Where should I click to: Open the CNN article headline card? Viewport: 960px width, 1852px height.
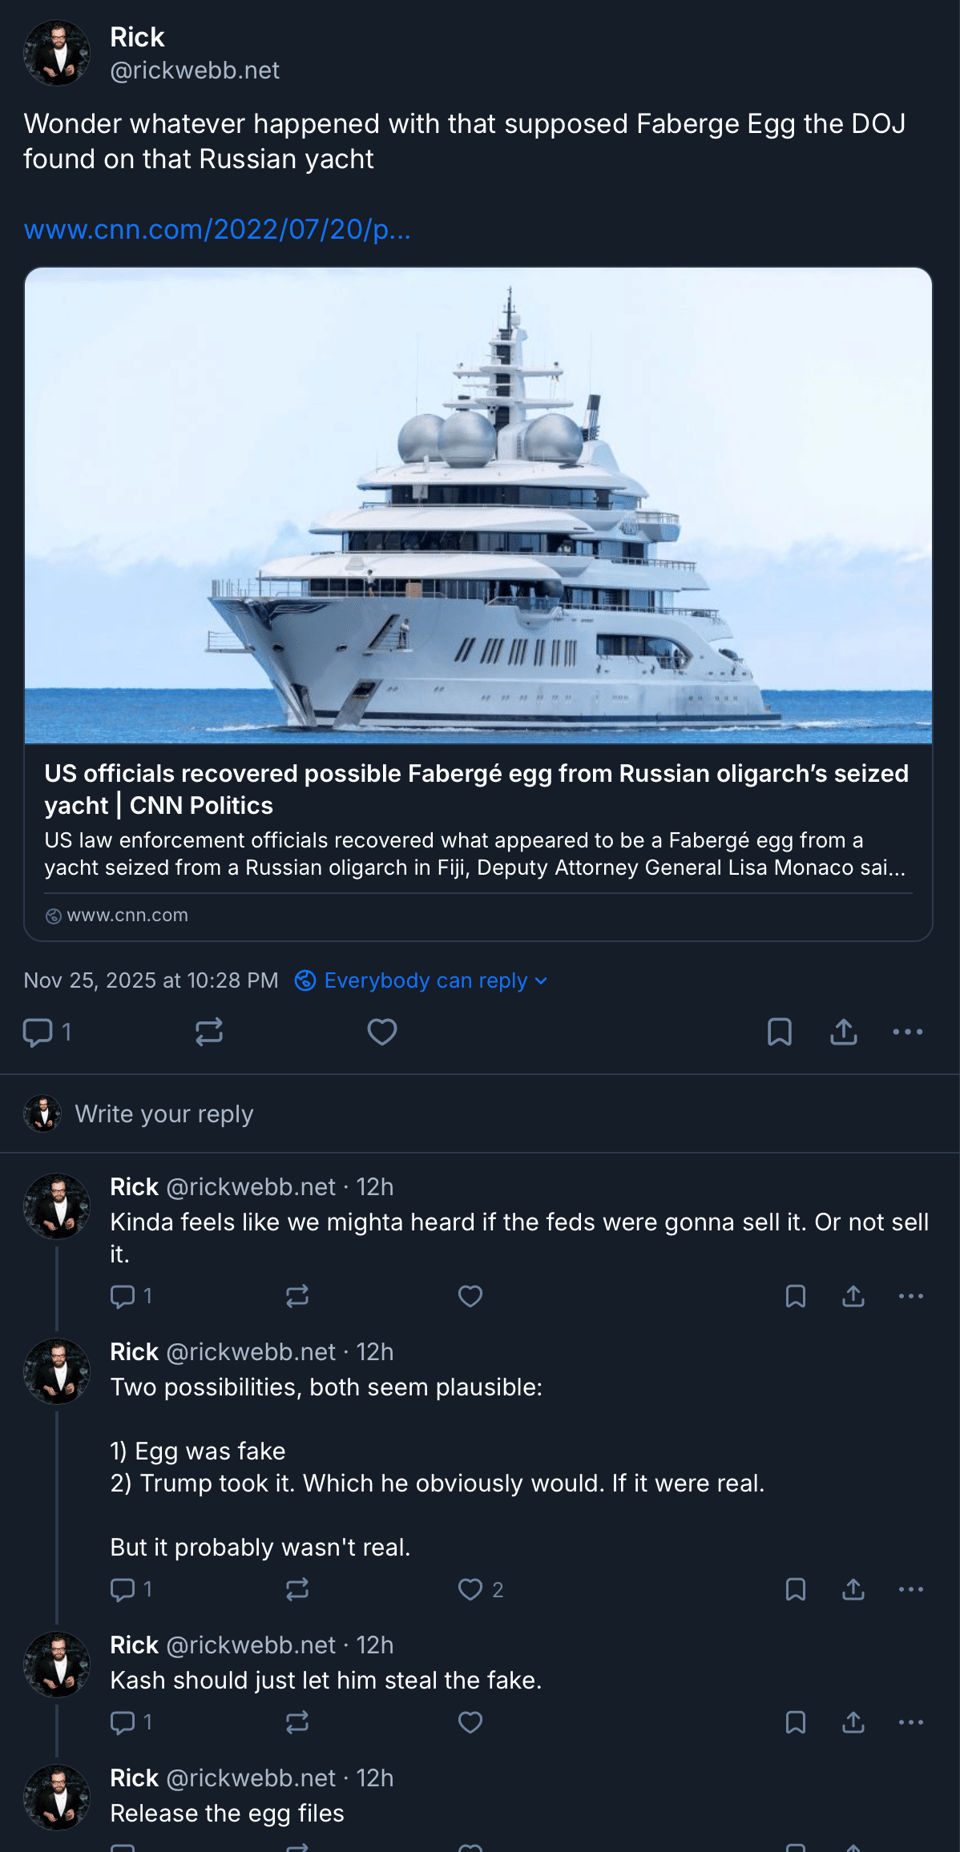[476, 789]
